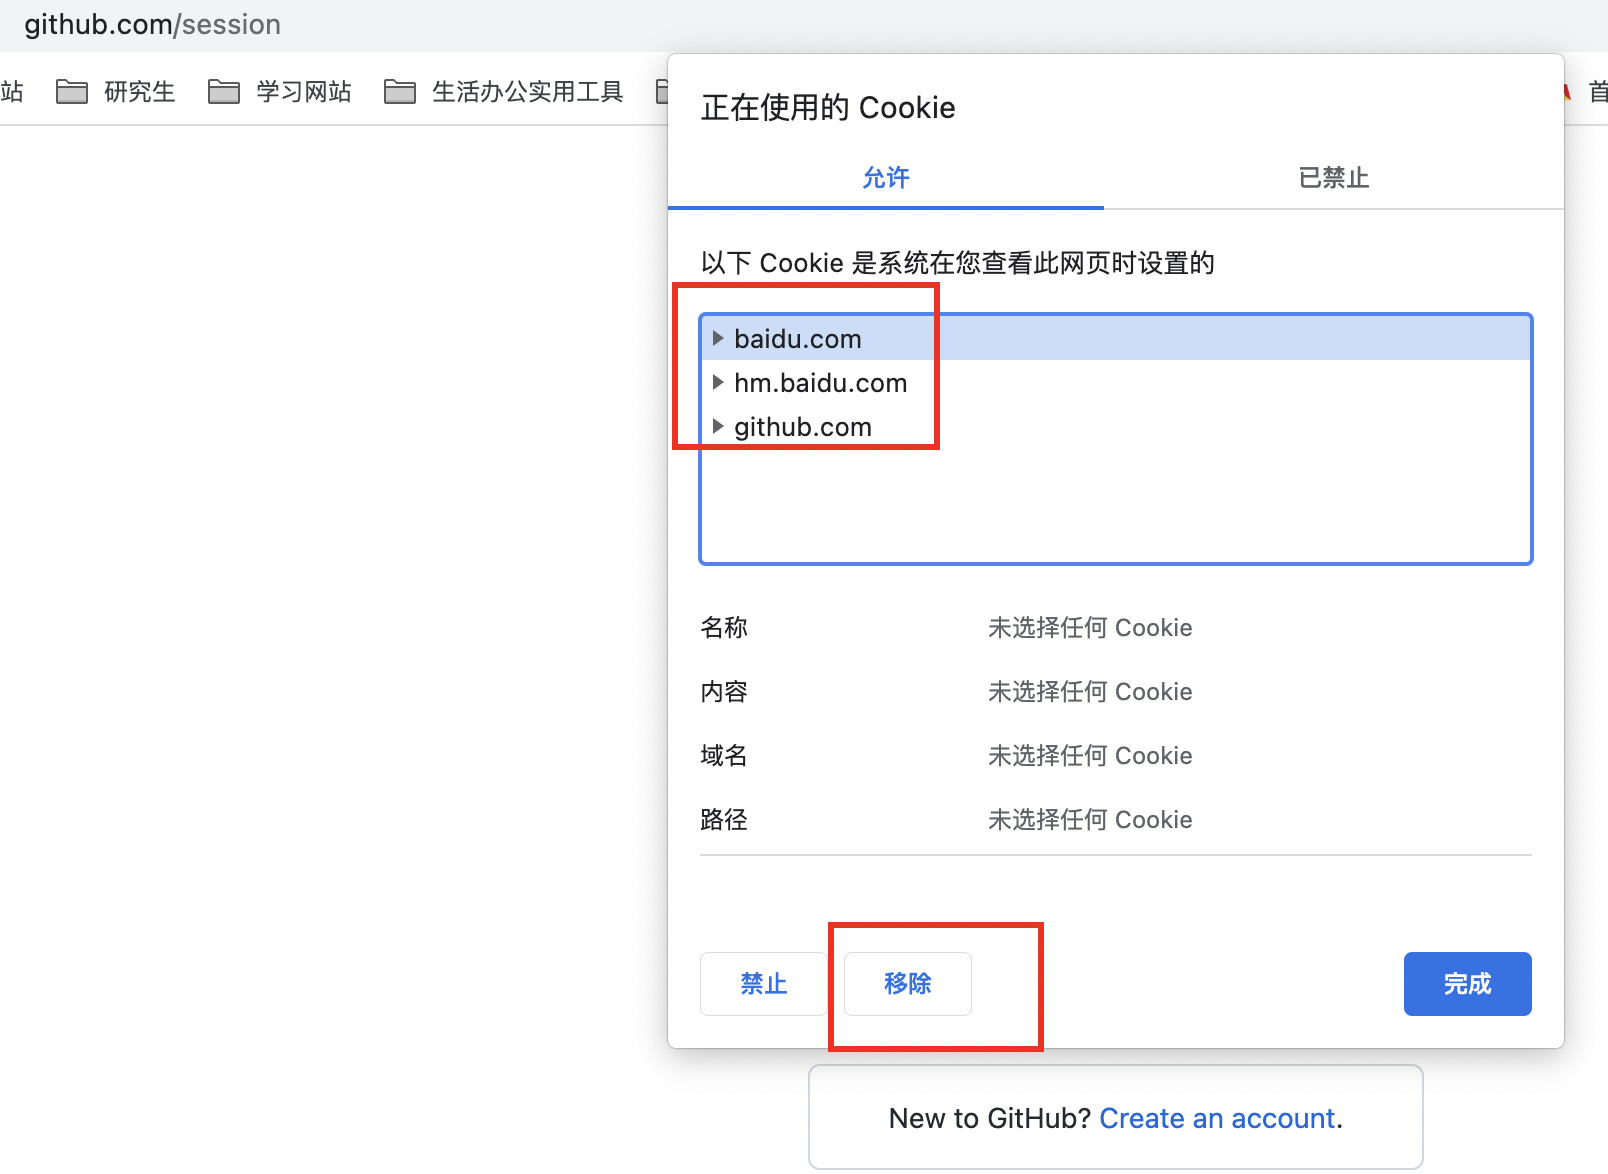Click the 移除 button
The width and height of the screenshot is (1608, 1174).
[x=908, y=984]
